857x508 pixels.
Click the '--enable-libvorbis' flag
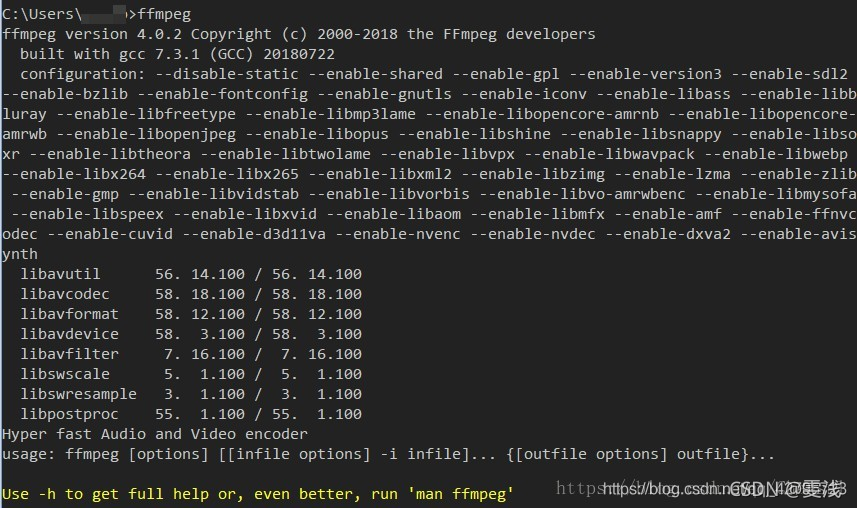389,194
